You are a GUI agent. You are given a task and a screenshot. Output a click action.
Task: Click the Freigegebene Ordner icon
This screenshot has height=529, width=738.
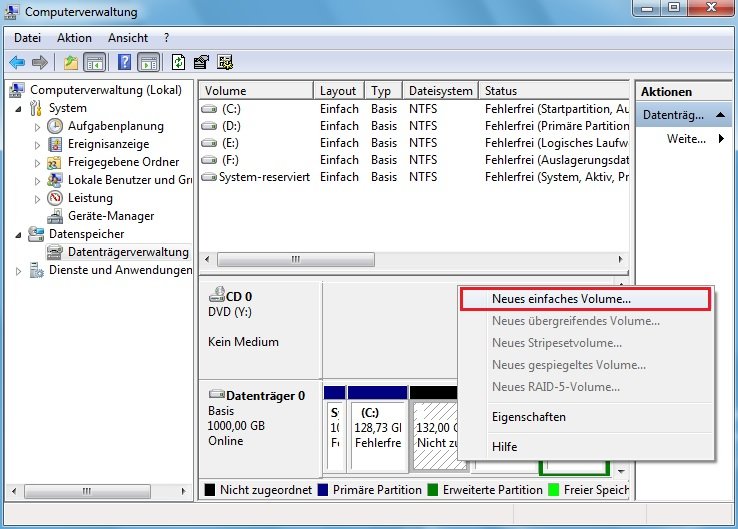(x=54, y=162)
